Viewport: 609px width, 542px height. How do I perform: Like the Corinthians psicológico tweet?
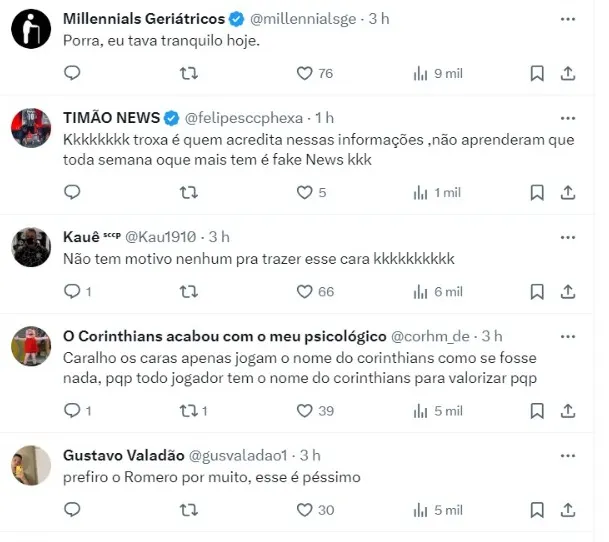pos(305,410)
